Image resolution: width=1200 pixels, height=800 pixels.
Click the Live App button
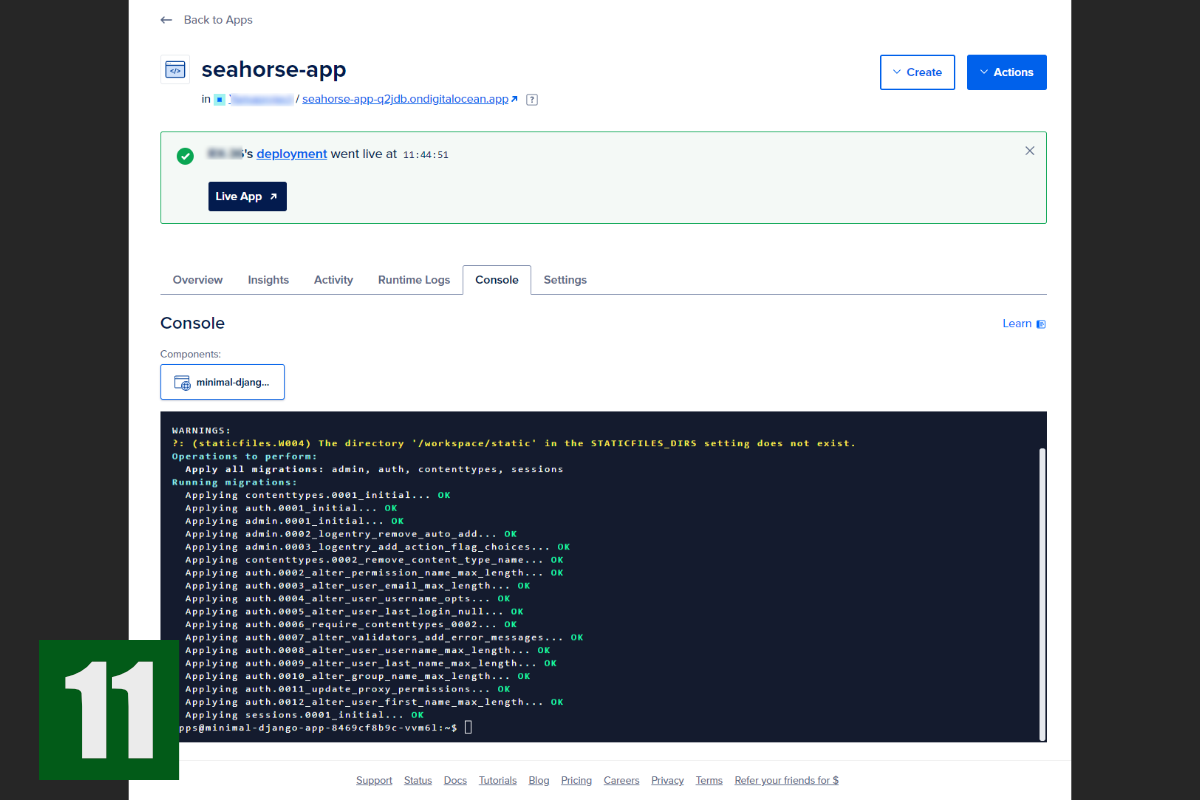tap(247, 196)
